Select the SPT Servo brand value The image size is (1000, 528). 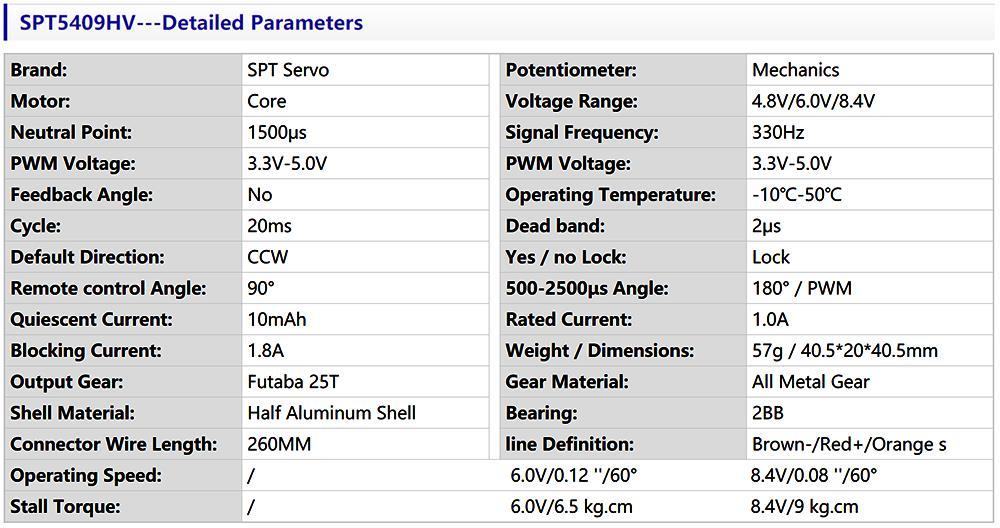coord(288,70)
